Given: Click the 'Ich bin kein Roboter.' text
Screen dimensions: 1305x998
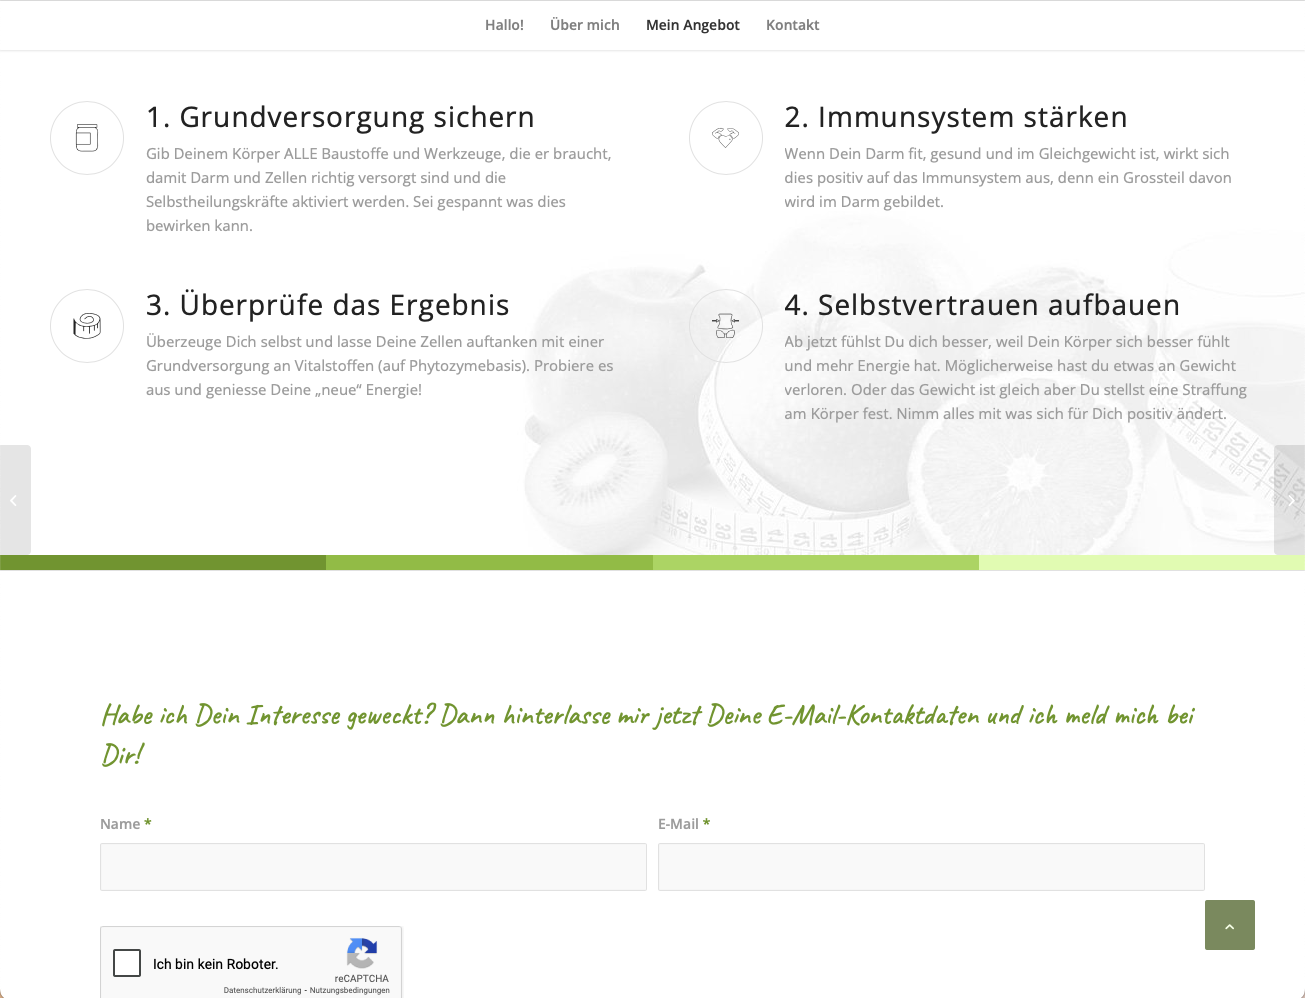Looking at the screenshot, I should click(216, 964).
